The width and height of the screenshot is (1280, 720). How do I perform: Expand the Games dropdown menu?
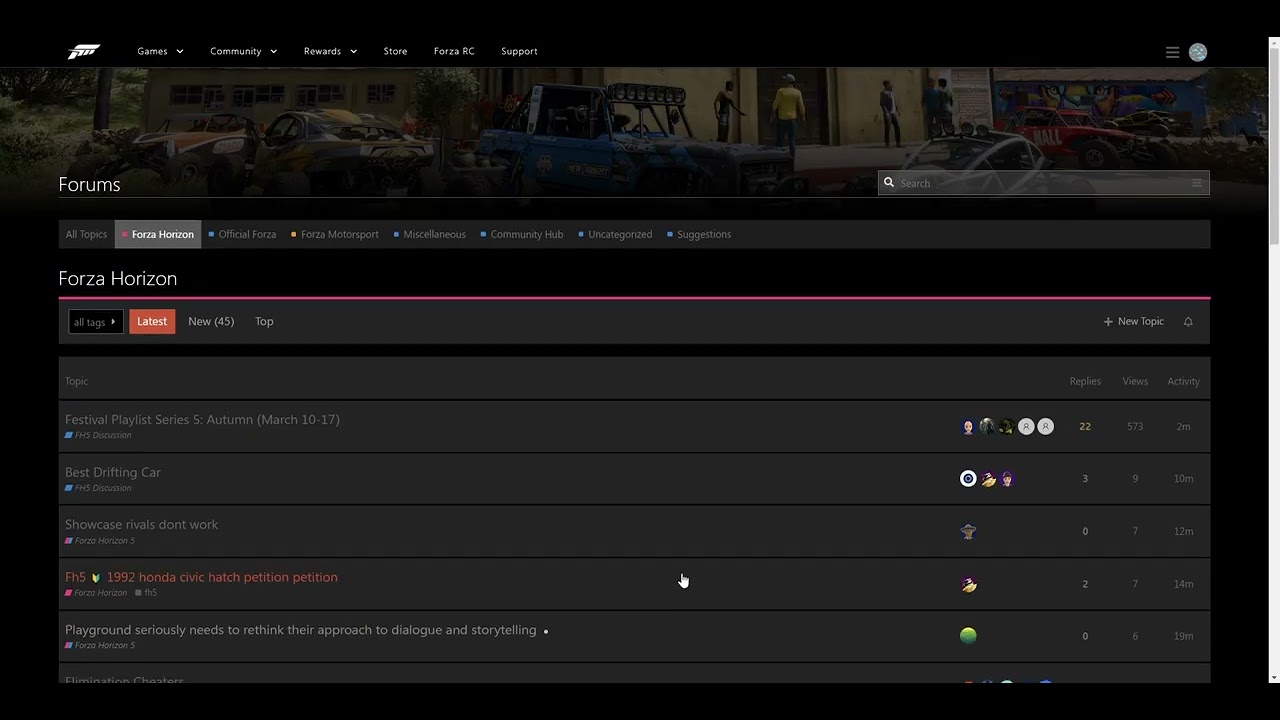tap(160, 51)
